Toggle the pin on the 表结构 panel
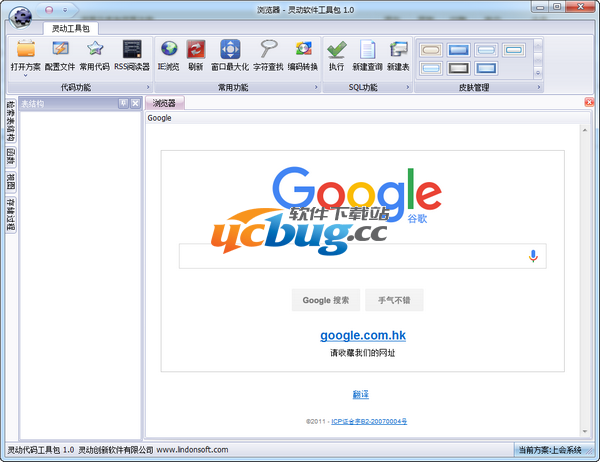This screenshot has width=600, height=462. (x=122, y=103)
